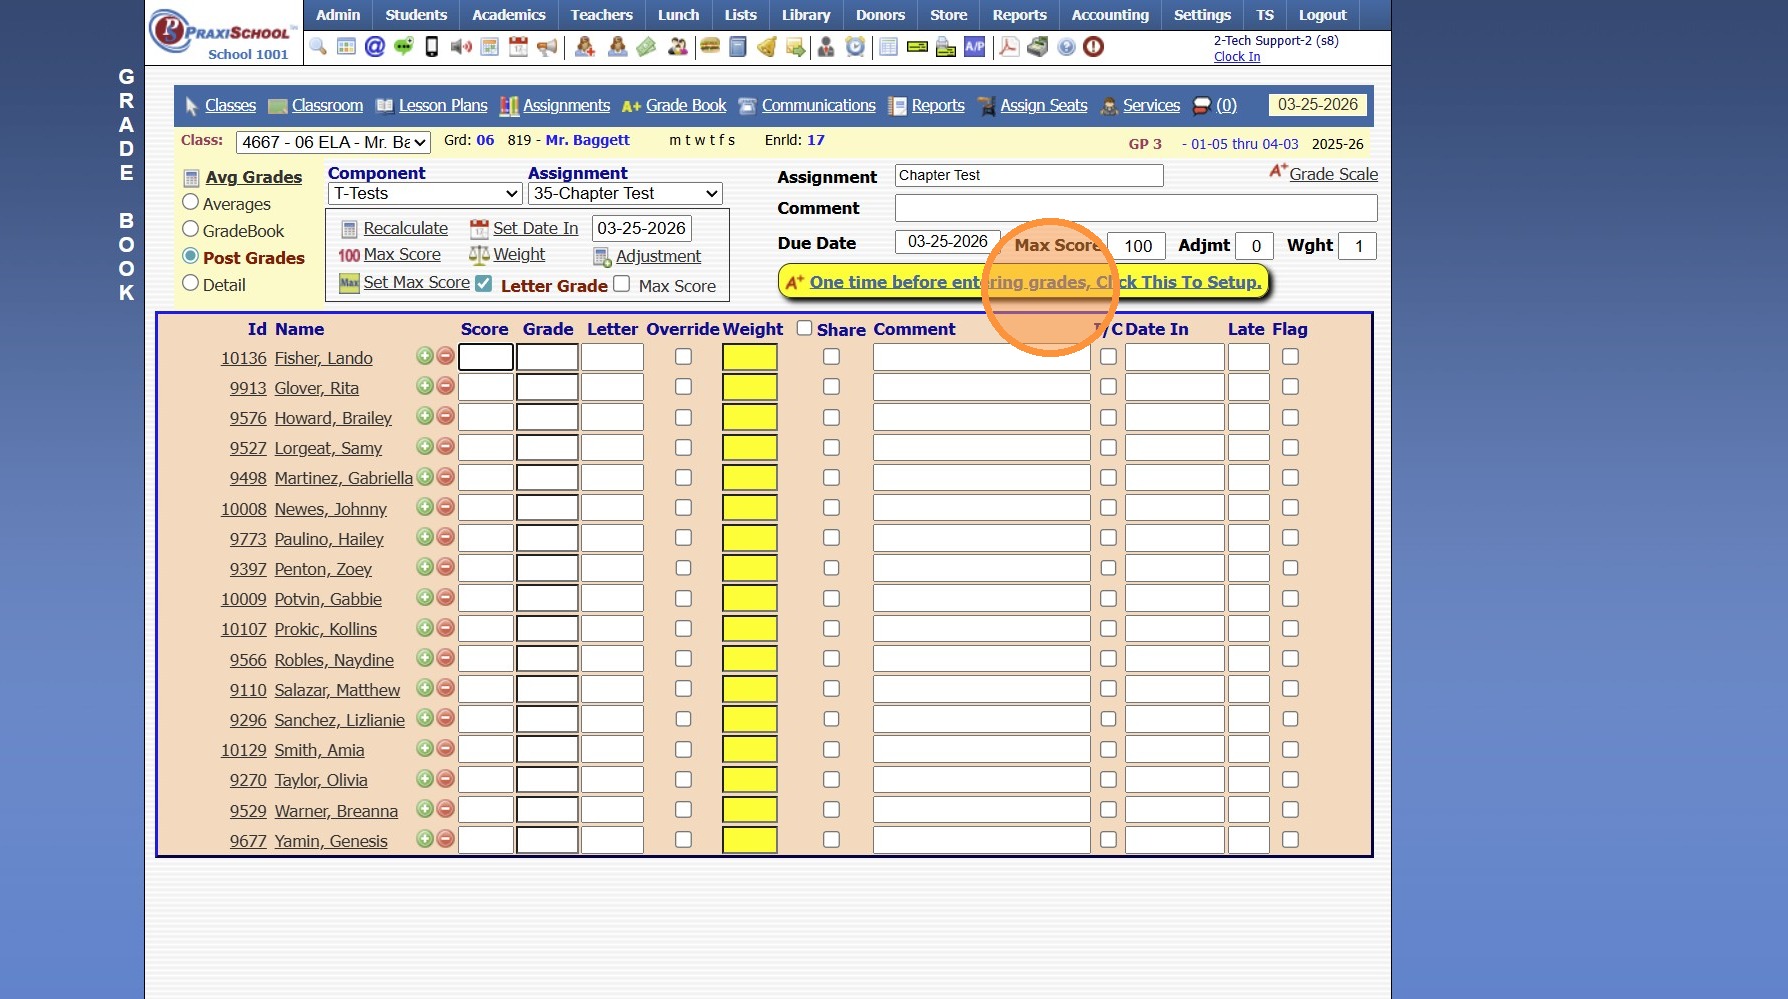Click the PDF document icon
Image resolution: width=1788 pixels, height=999 pixels.
[x=1009, y=46]
